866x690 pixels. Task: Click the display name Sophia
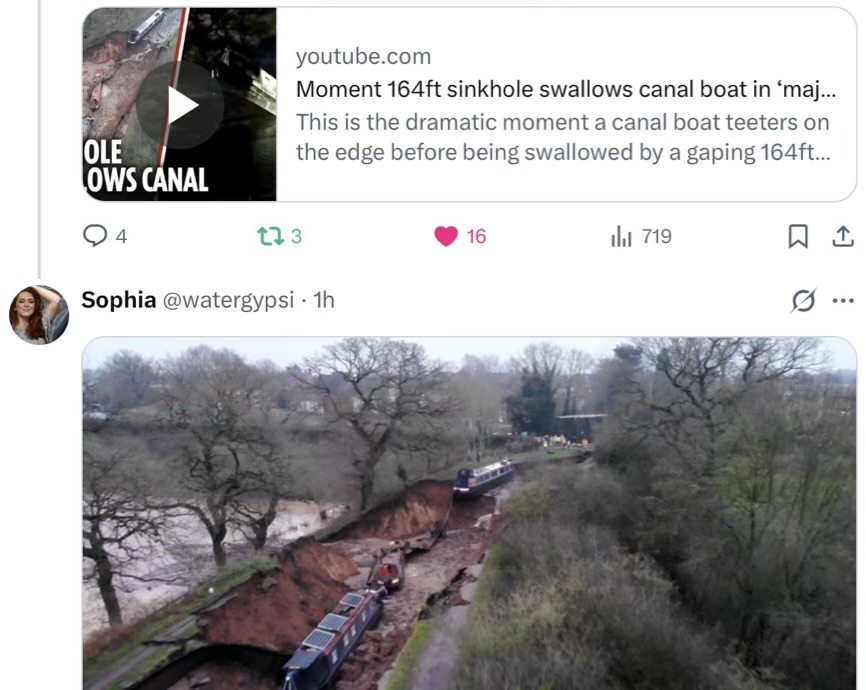click(x=117, y=300)
